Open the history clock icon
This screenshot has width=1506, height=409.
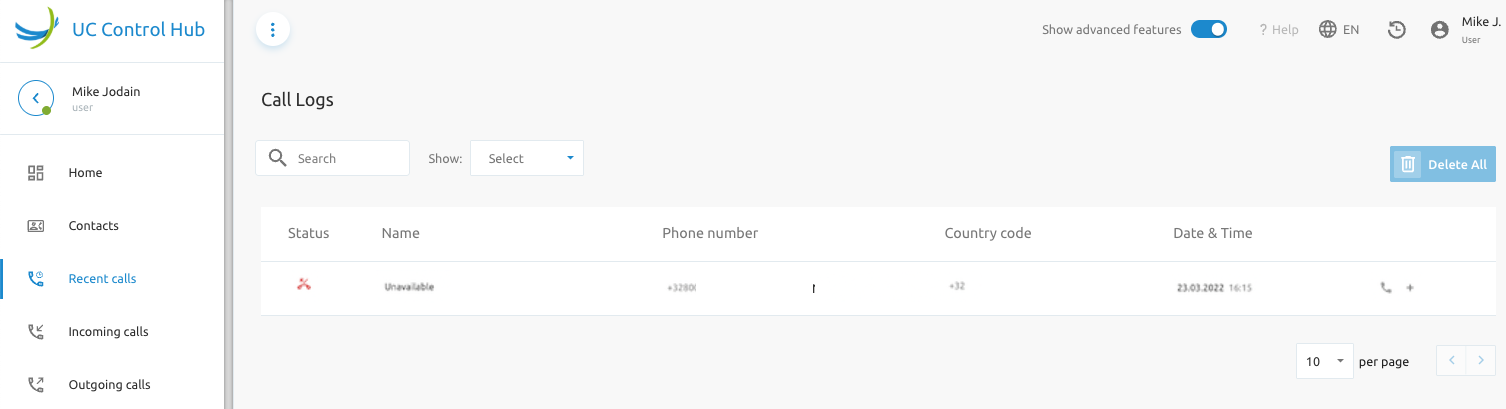1397,30
